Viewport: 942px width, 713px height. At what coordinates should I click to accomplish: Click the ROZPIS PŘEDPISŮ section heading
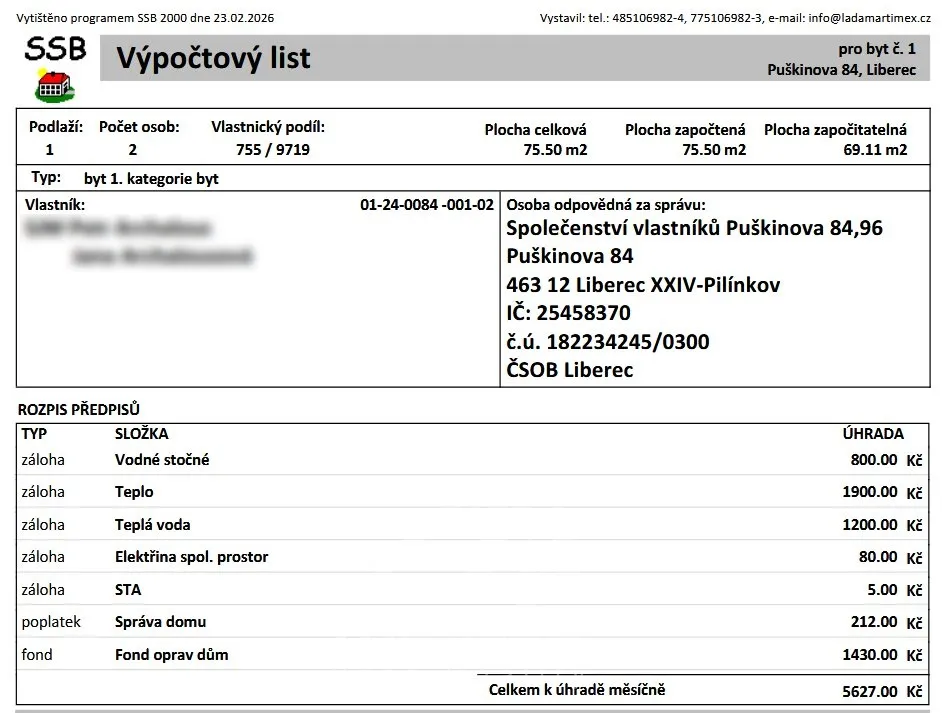[x=79, y=409]
